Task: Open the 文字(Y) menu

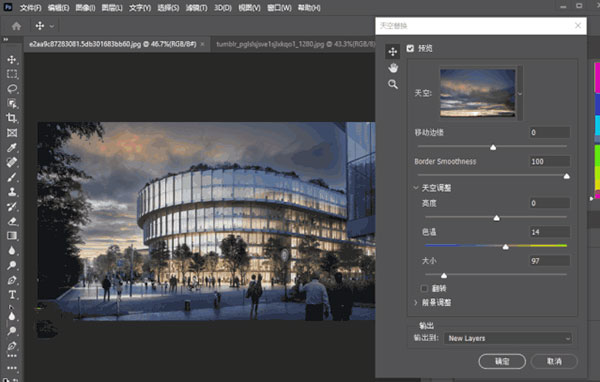Action: [140, 8]
